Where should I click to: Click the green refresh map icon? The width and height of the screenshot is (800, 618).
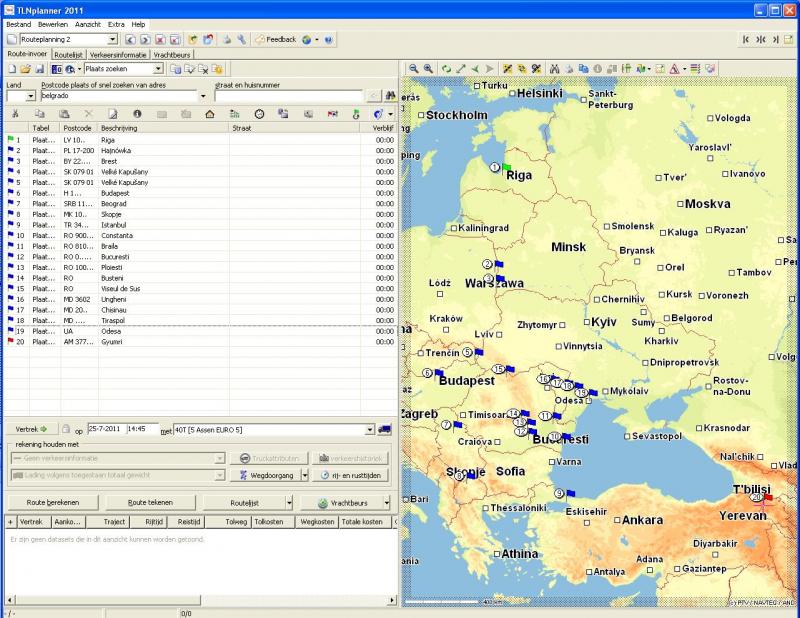[x=446, y=69]
